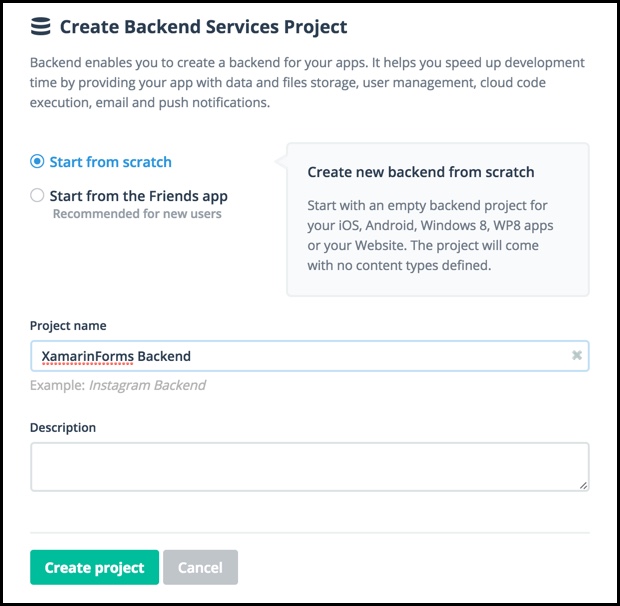Click the database stack icon beside the title
Image resolution: width=620 pixels, height=606 pixels.
pos(40,26)
